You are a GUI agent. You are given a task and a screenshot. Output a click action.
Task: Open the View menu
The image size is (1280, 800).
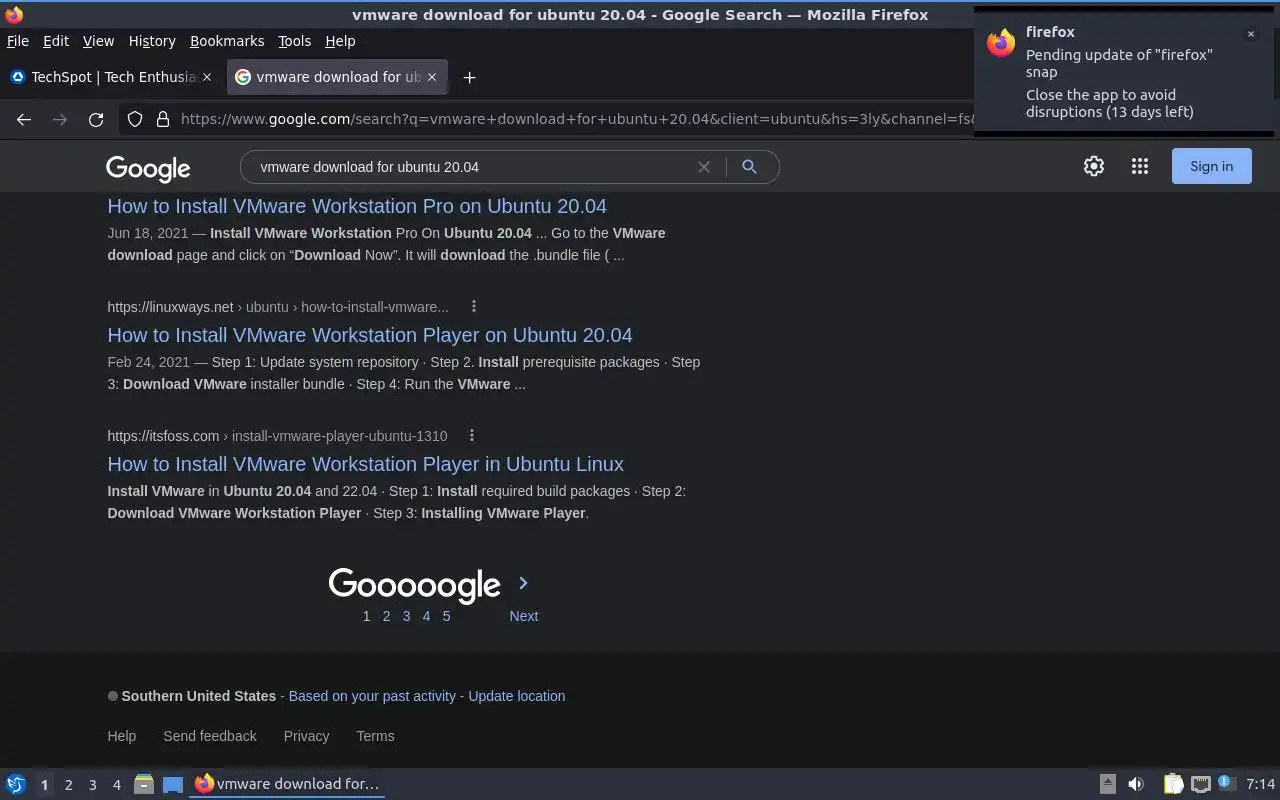(x=98, y=41)
